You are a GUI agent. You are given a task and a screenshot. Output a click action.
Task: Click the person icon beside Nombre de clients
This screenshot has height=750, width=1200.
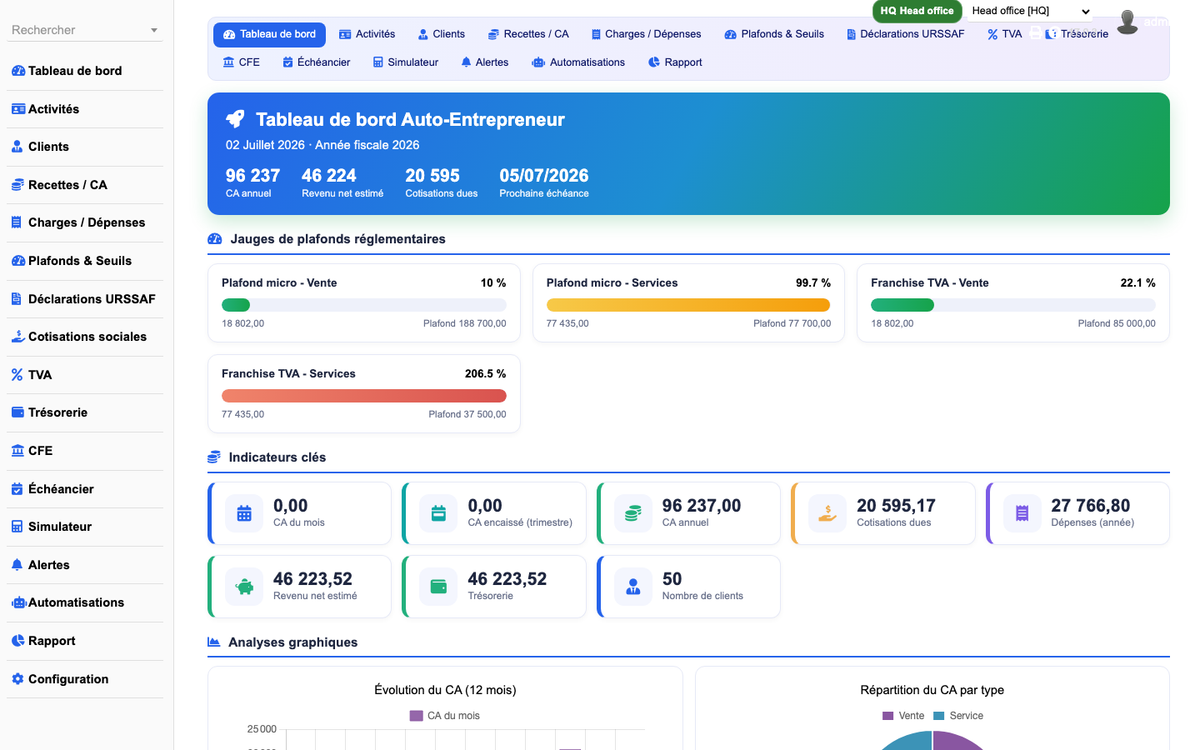(633, 586)
